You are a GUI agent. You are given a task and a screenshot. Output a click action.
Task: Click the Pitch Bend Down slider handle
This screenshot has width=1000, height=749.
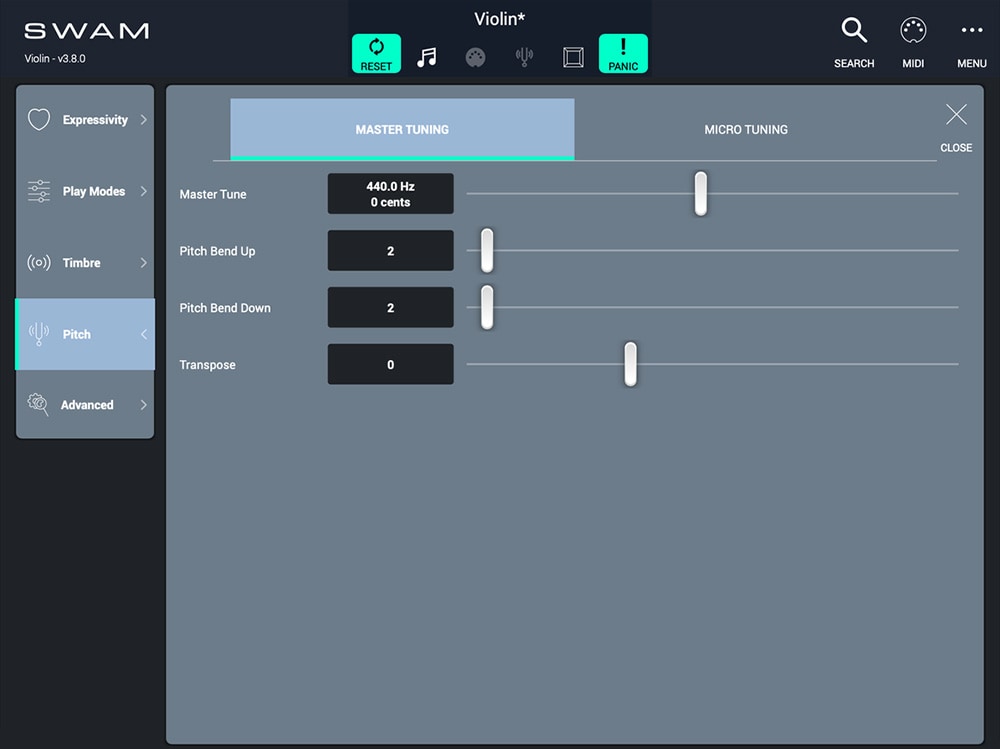coord(487,307)
